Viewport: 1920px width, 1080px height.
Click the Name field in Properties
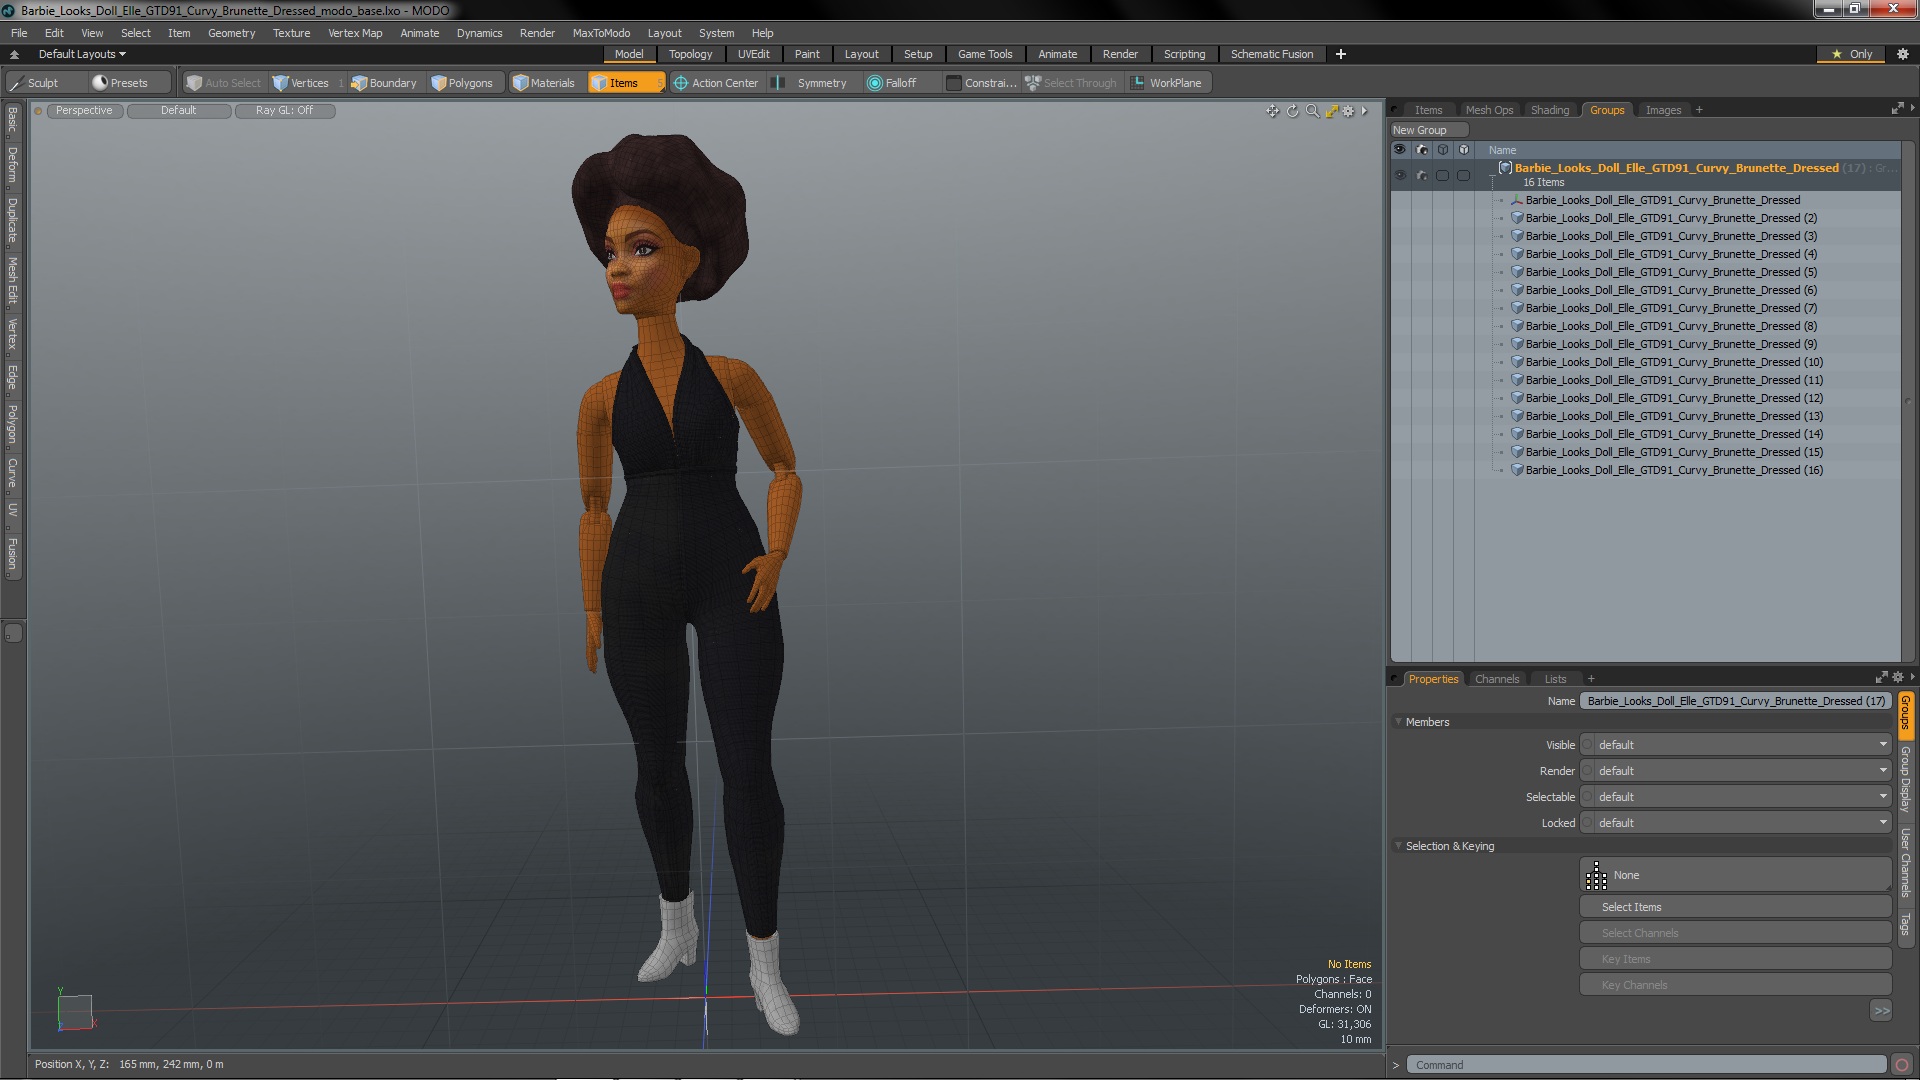(x=1735, y=701)
